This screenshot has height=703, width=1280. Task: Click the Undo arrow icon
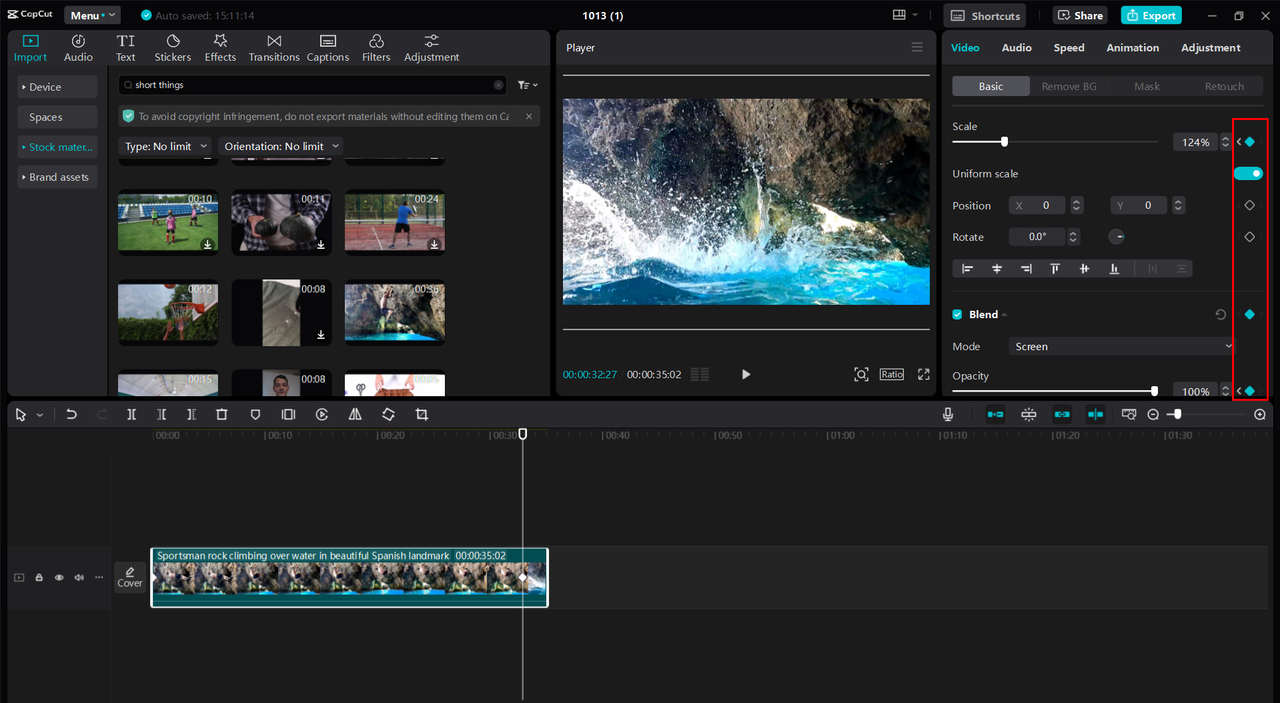pos(71,414)
